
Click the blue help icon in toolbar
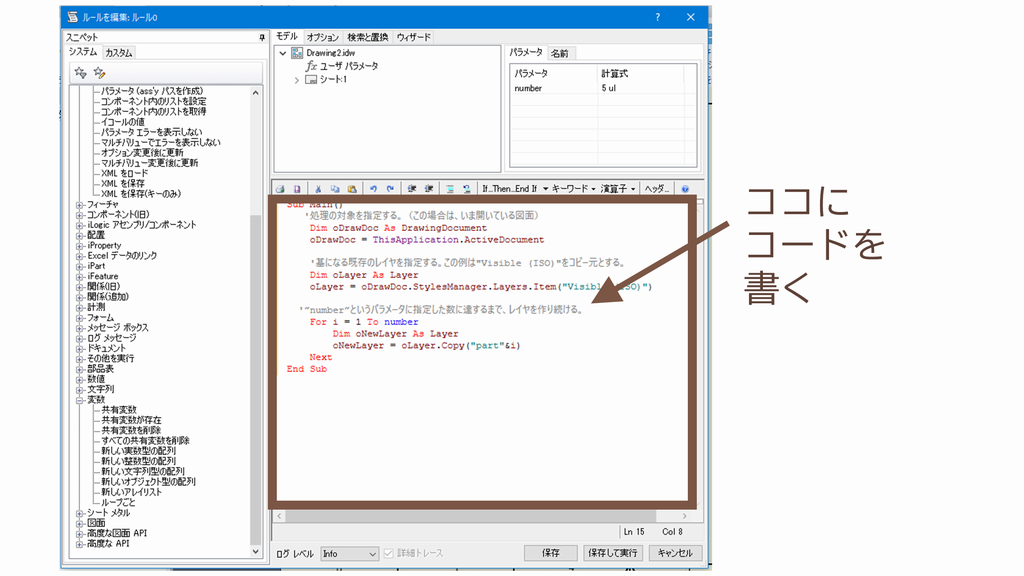(685, 188)
